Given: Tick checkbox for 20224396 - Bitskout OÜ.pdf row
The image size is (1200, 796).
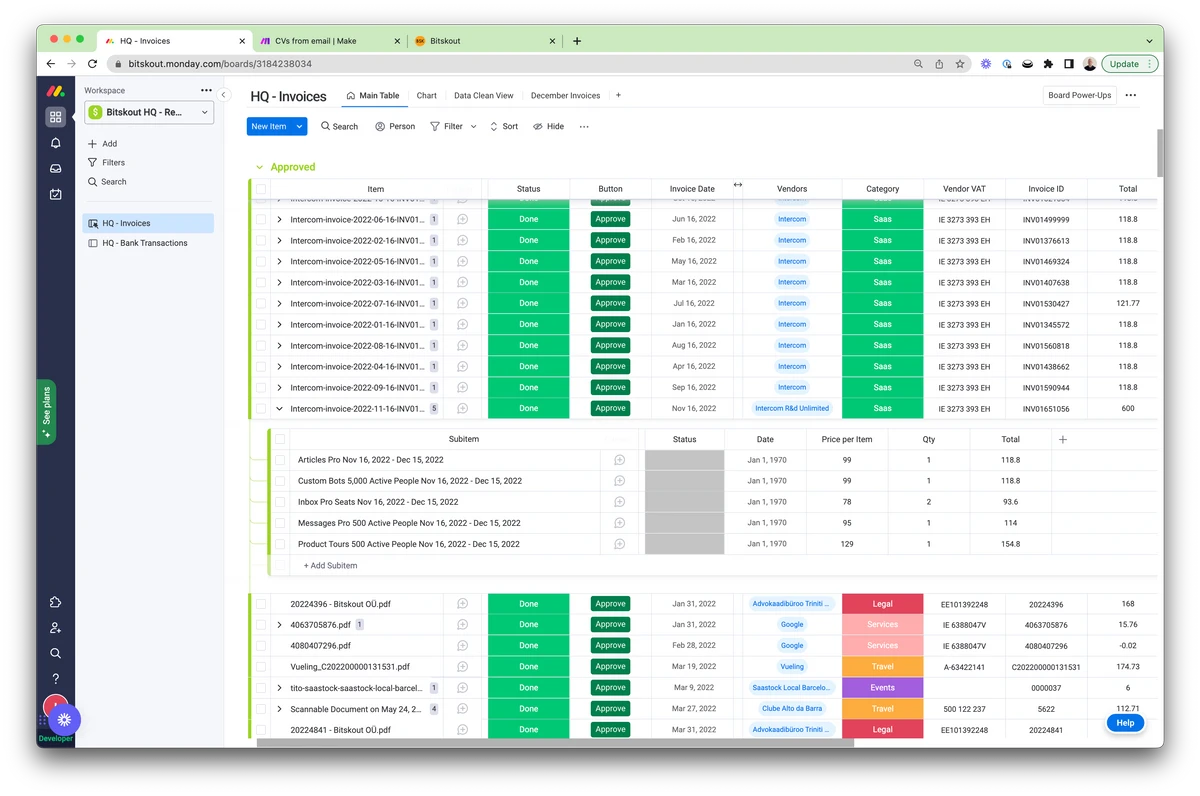Looking at the screenshot, I should (x=261, y=604).
